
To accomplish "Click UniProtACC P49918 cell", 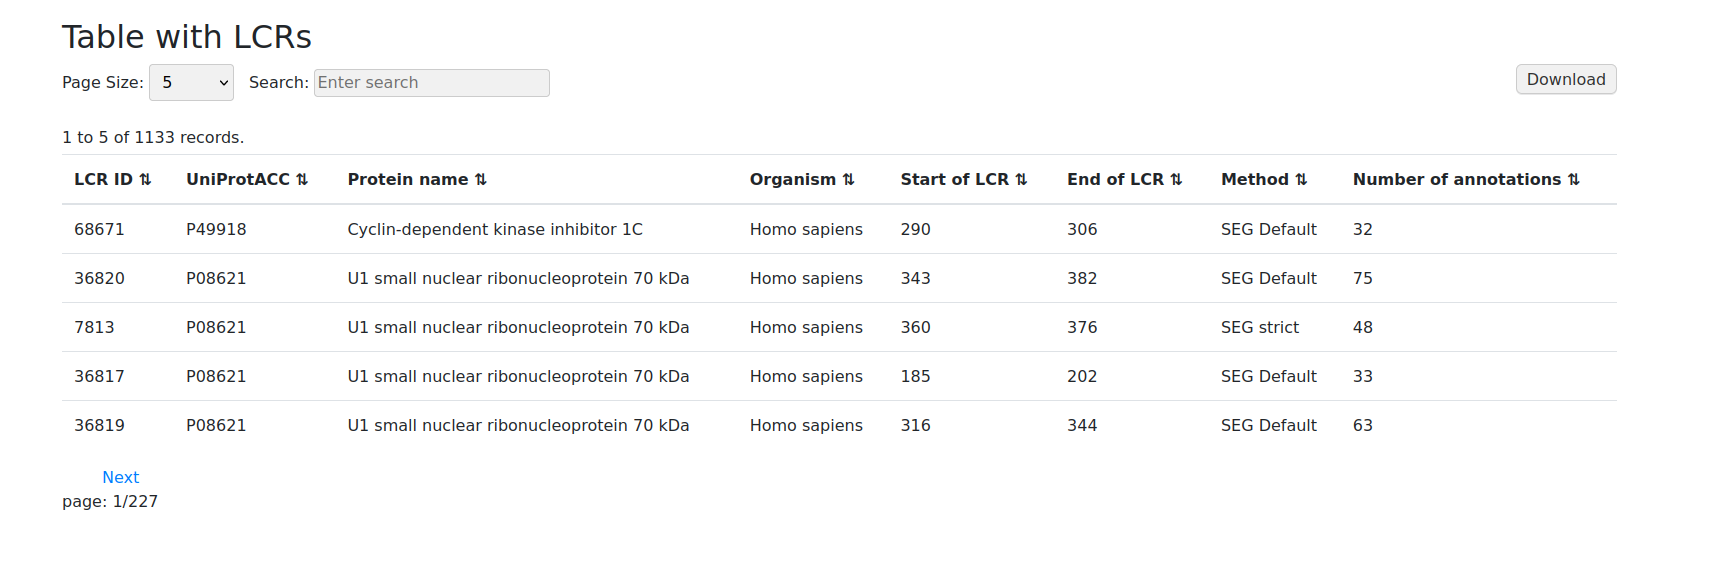I will pyautogui.click(x=216, y=230).
